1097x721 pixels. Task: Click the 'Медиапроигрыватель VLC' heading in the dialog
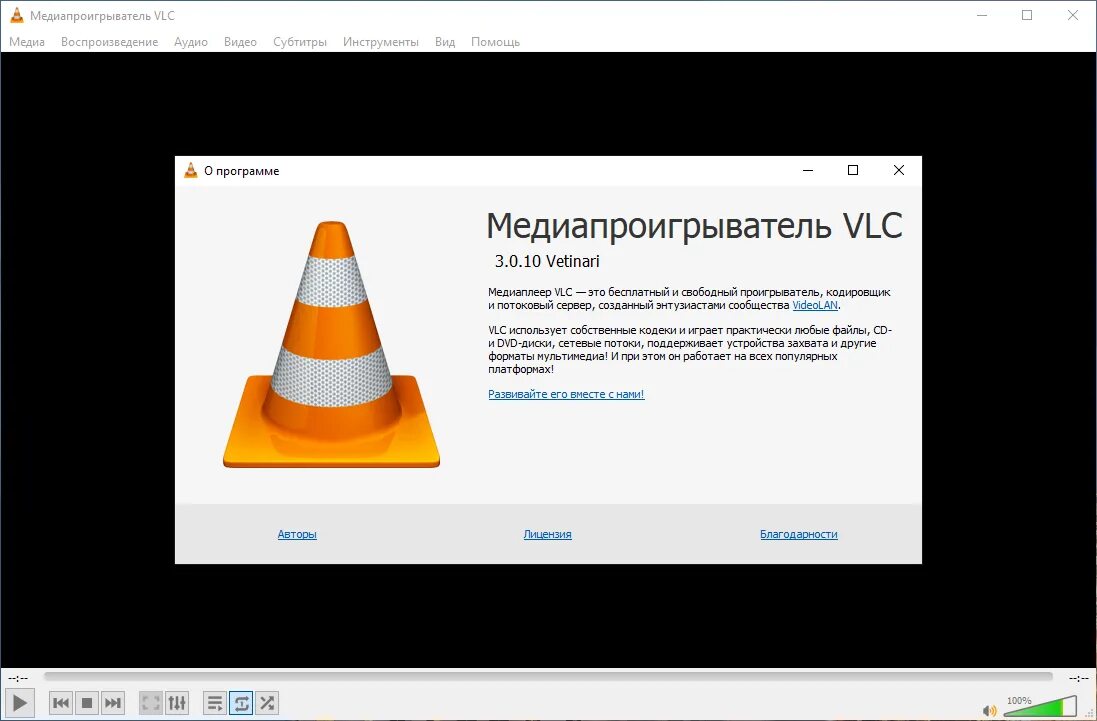click(694, 226)
